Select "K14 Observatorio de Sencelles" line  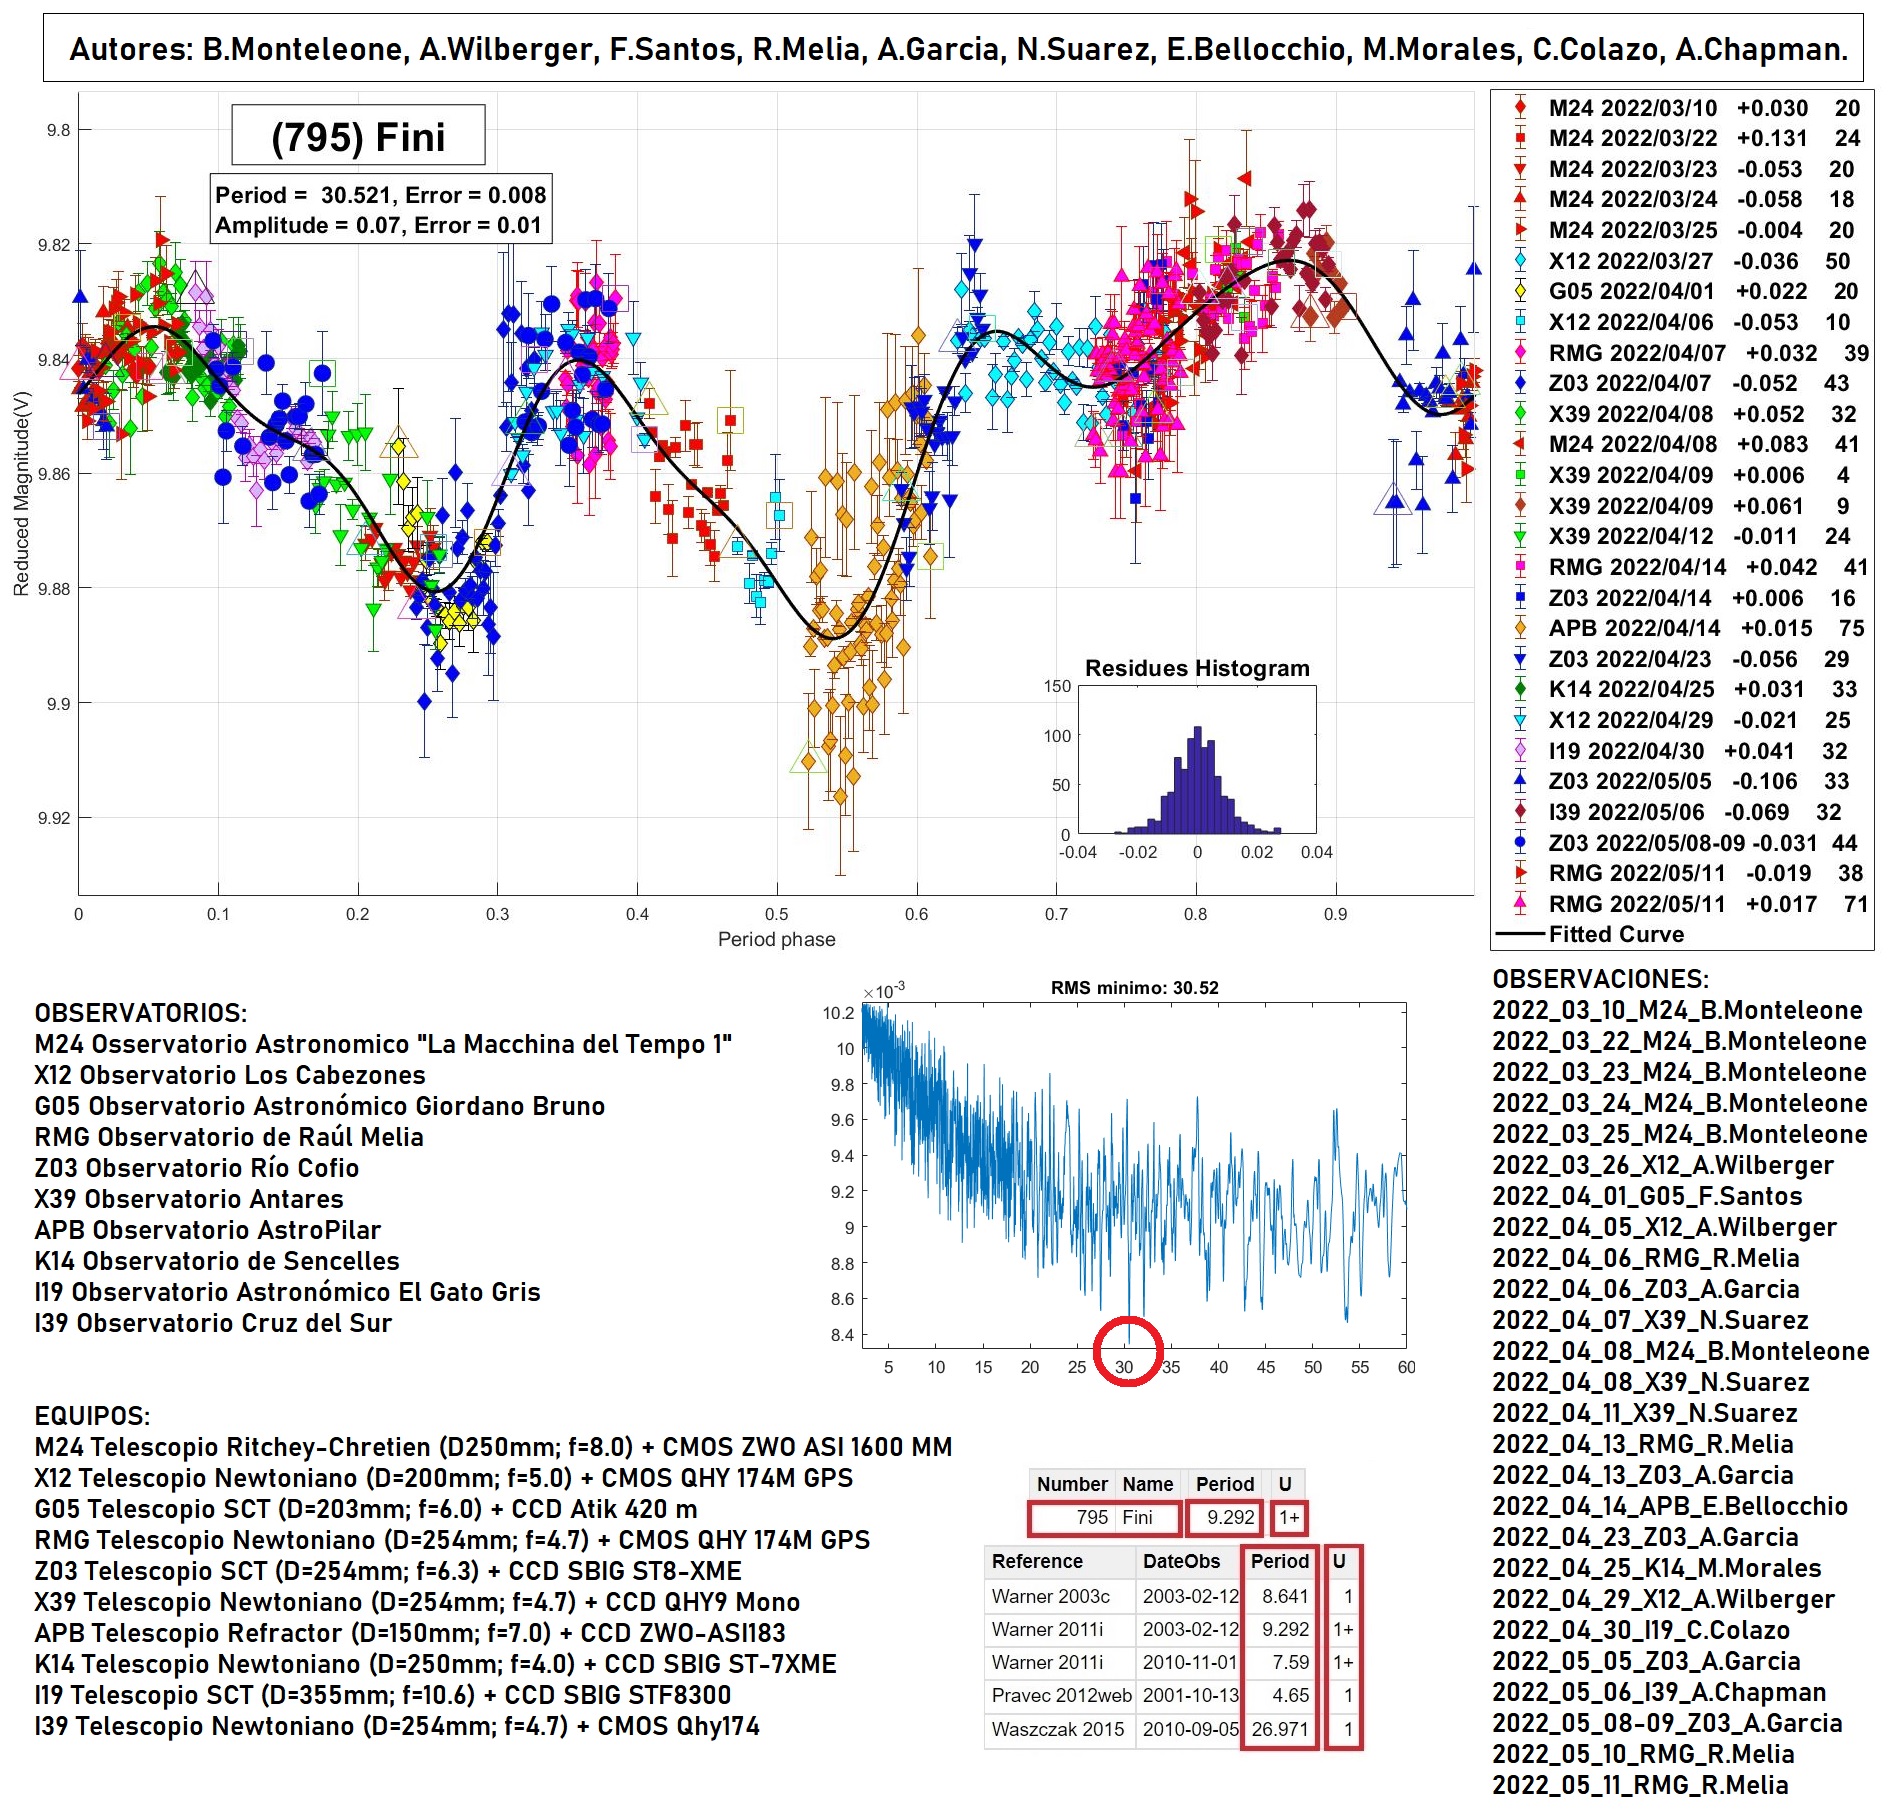coord(217,1261)
